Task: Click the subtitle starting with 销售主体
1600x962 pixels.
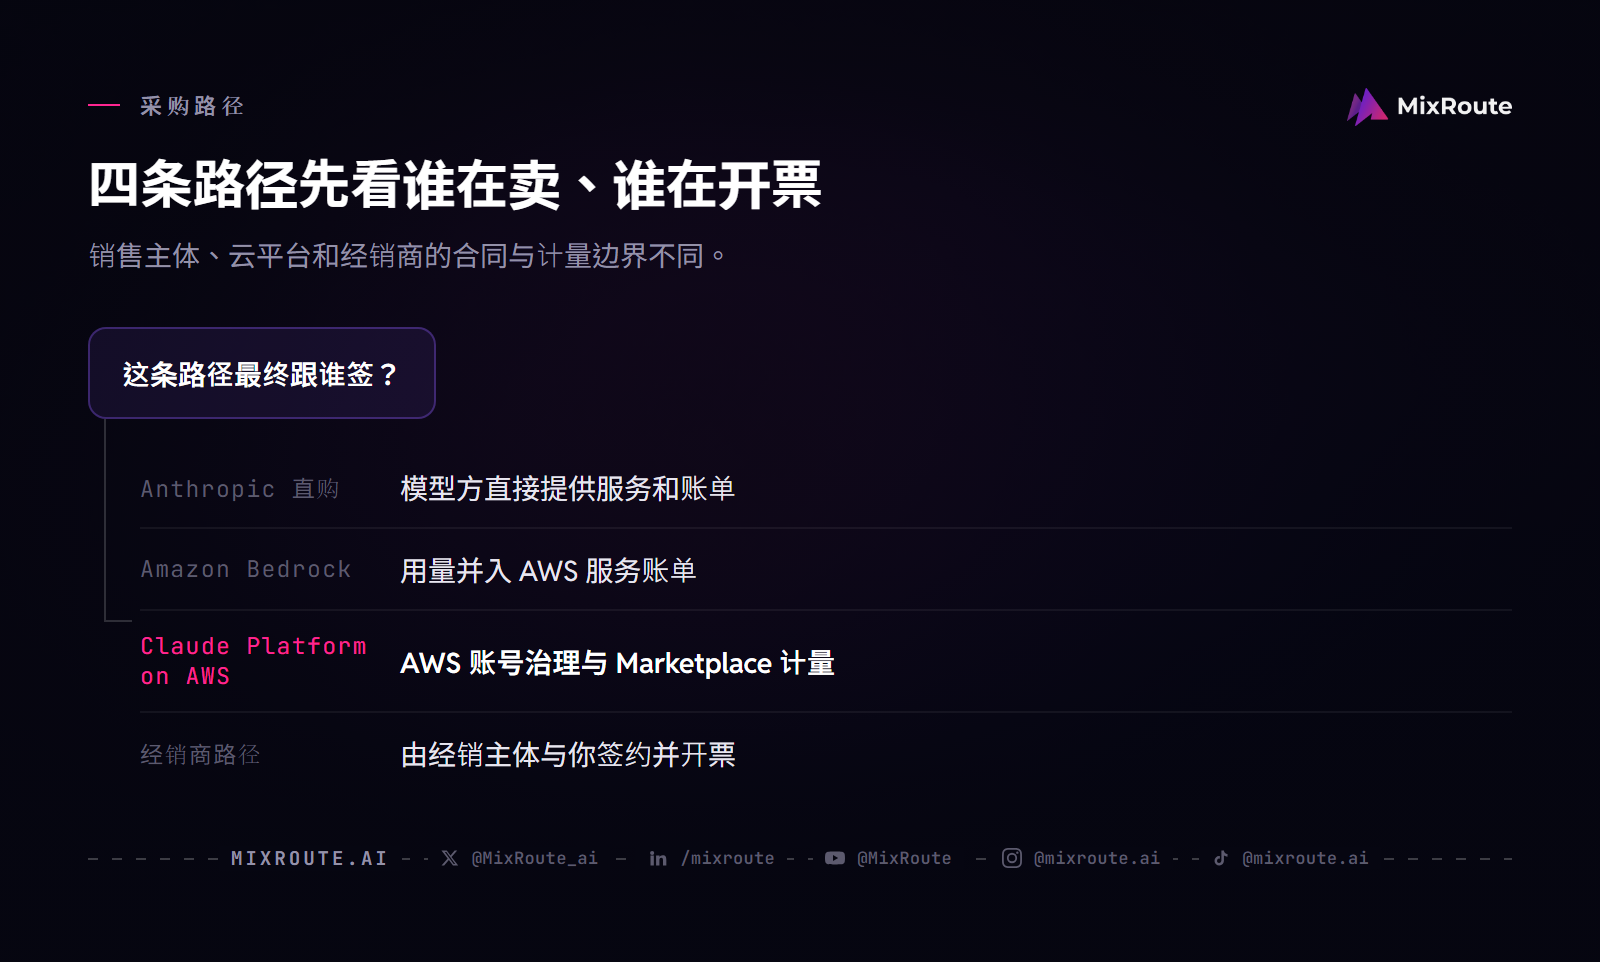Action: (x=408, y=256)
